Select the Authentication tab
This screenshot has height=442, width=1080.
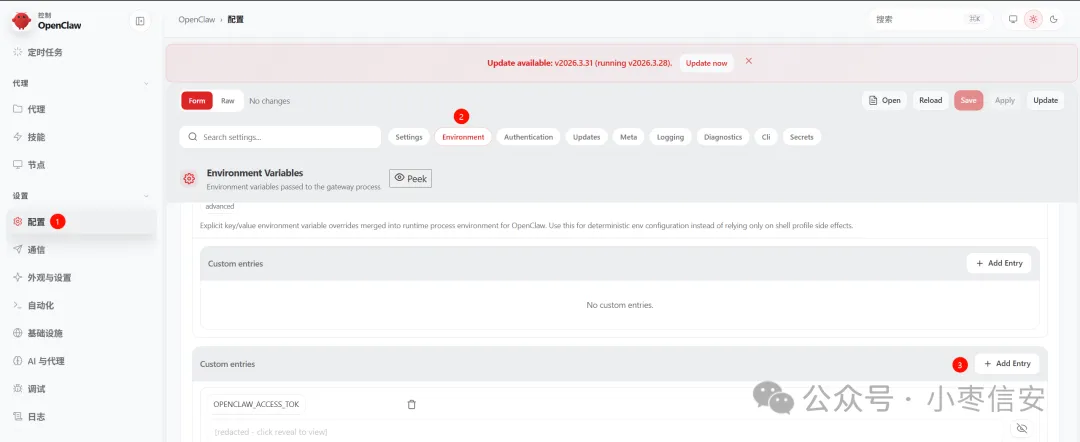pos(528,137)
